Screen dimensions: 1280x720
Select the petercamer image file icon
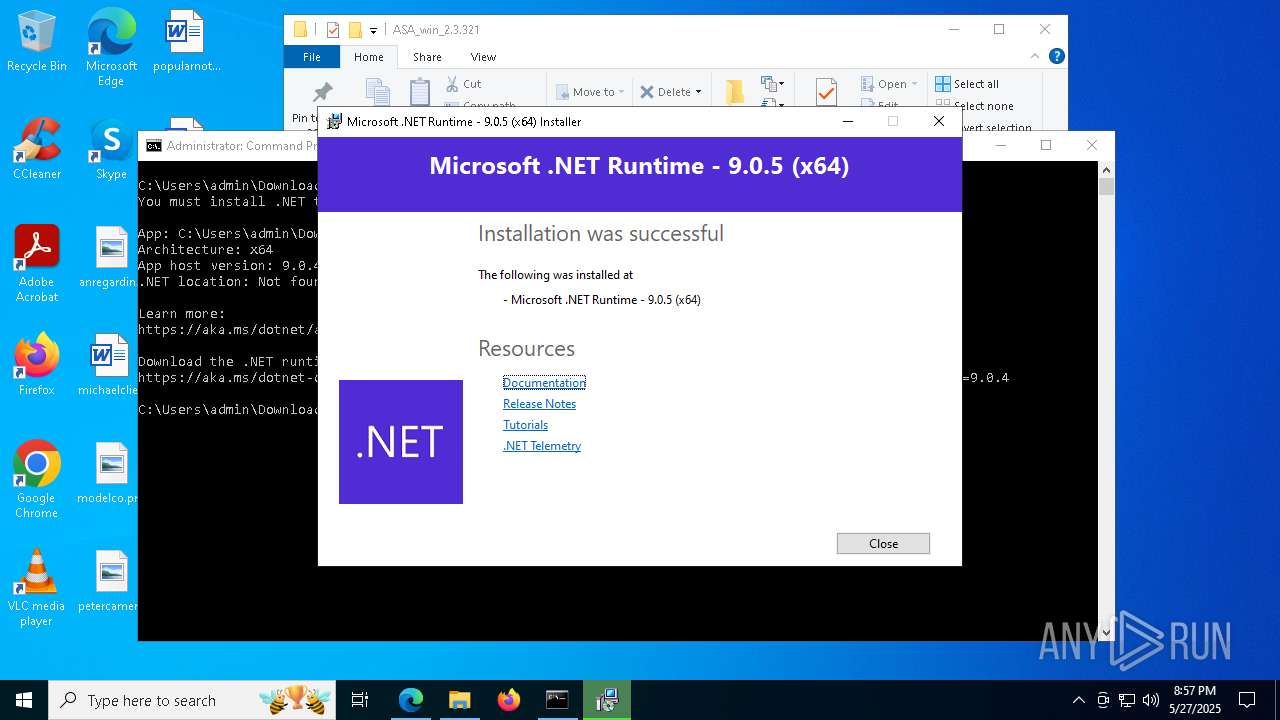[x=108, y=581]
